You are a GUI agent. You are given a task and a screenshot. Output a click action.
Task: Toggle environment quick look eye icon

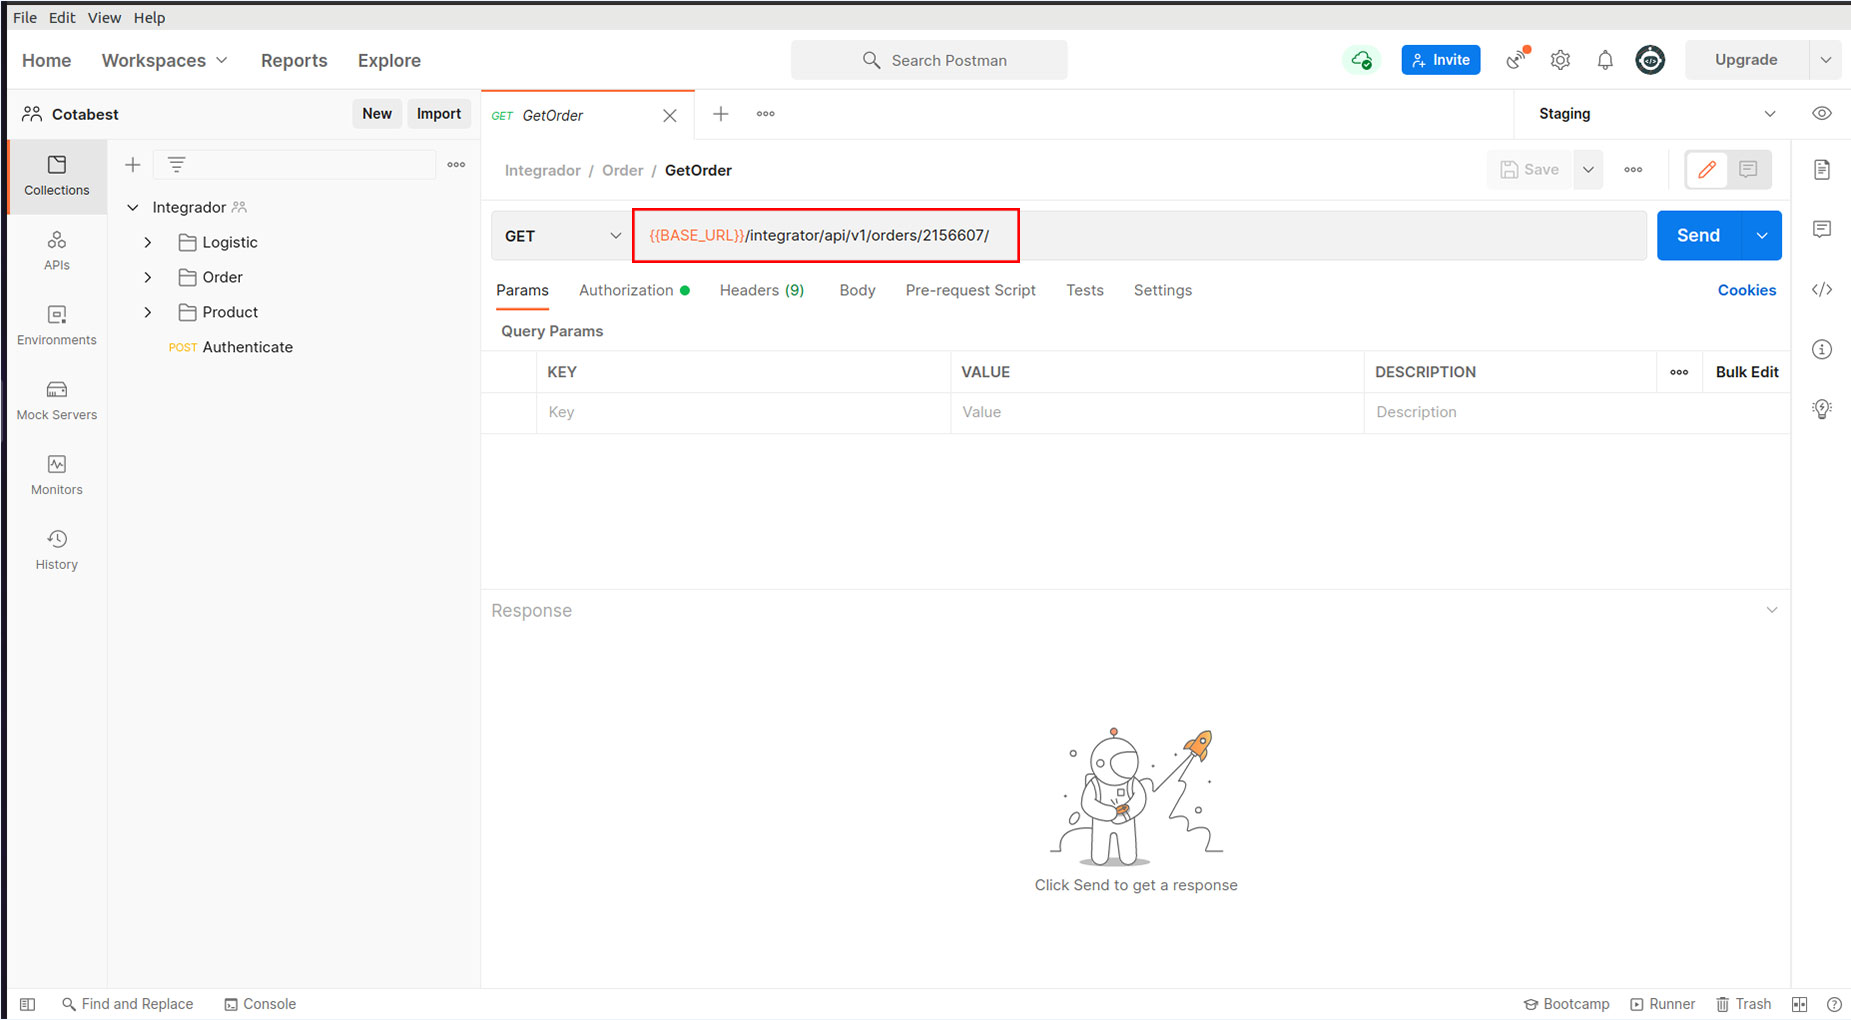coord(1822,113)
